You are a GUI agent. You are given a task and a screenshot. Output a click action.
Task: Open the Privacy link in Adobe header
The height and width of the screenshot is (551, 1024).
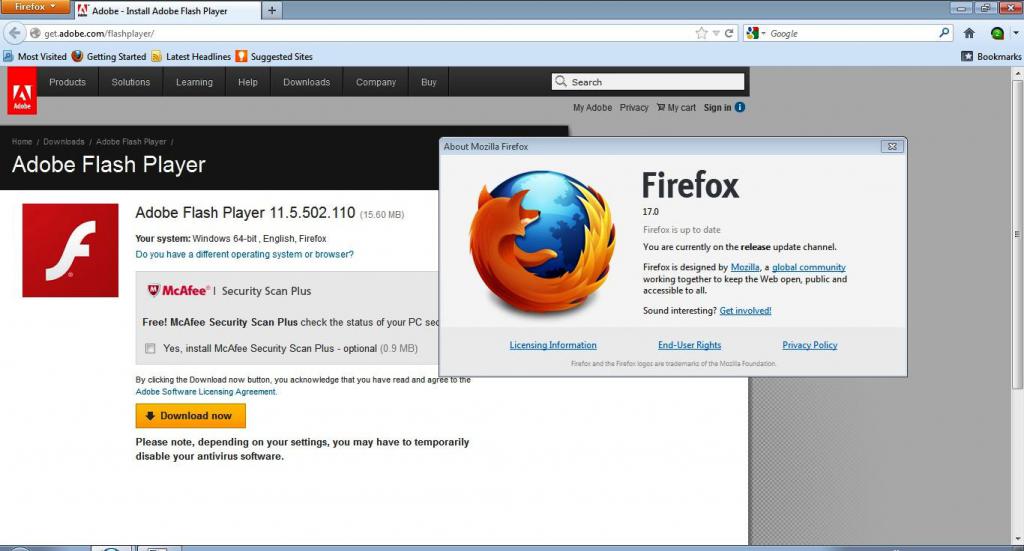click(x=633, y=108)
